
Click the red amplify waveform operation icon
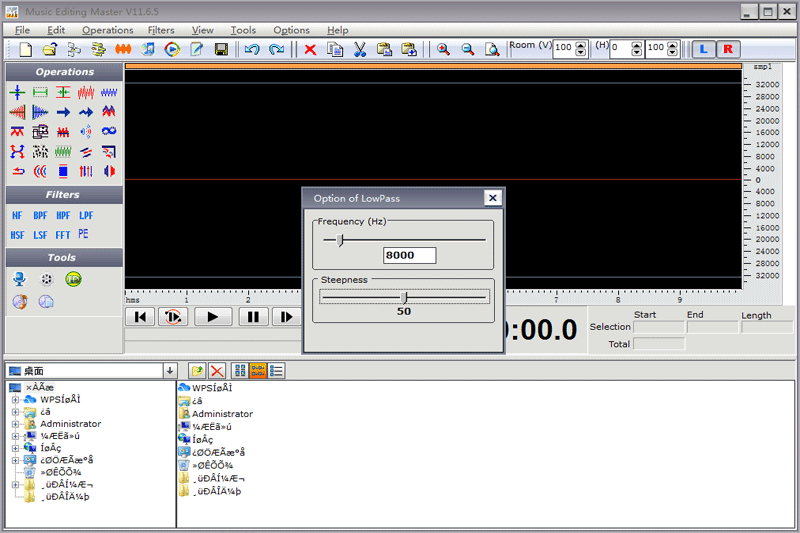click(x=86, y=92)
